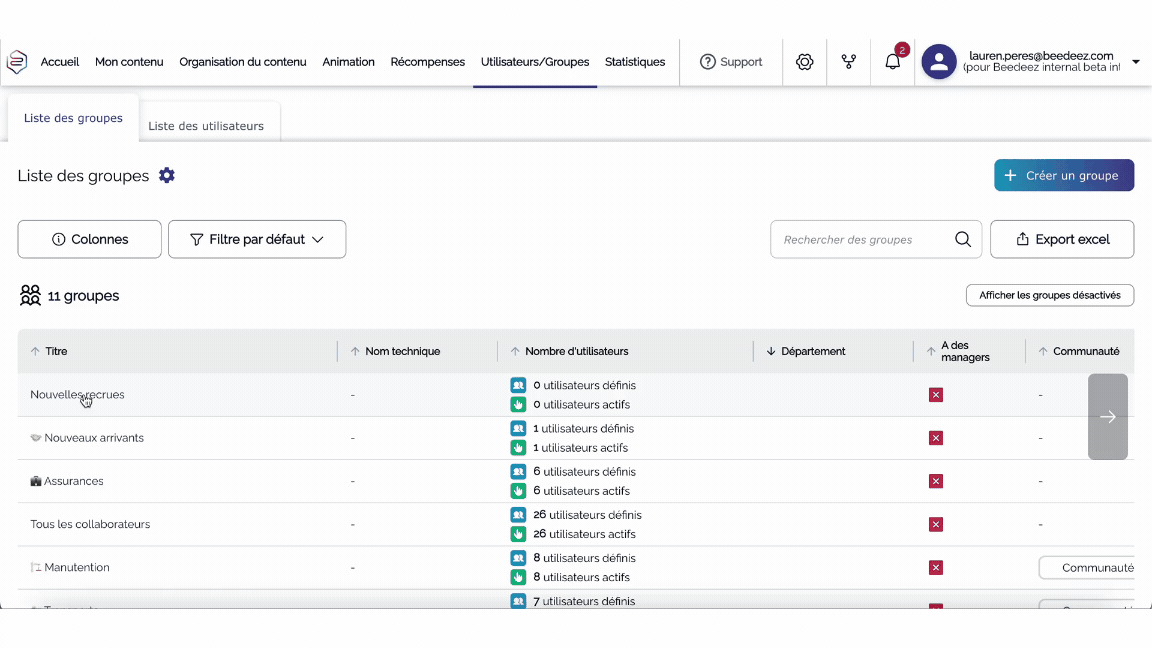Open Support help link

click(731, 62)
